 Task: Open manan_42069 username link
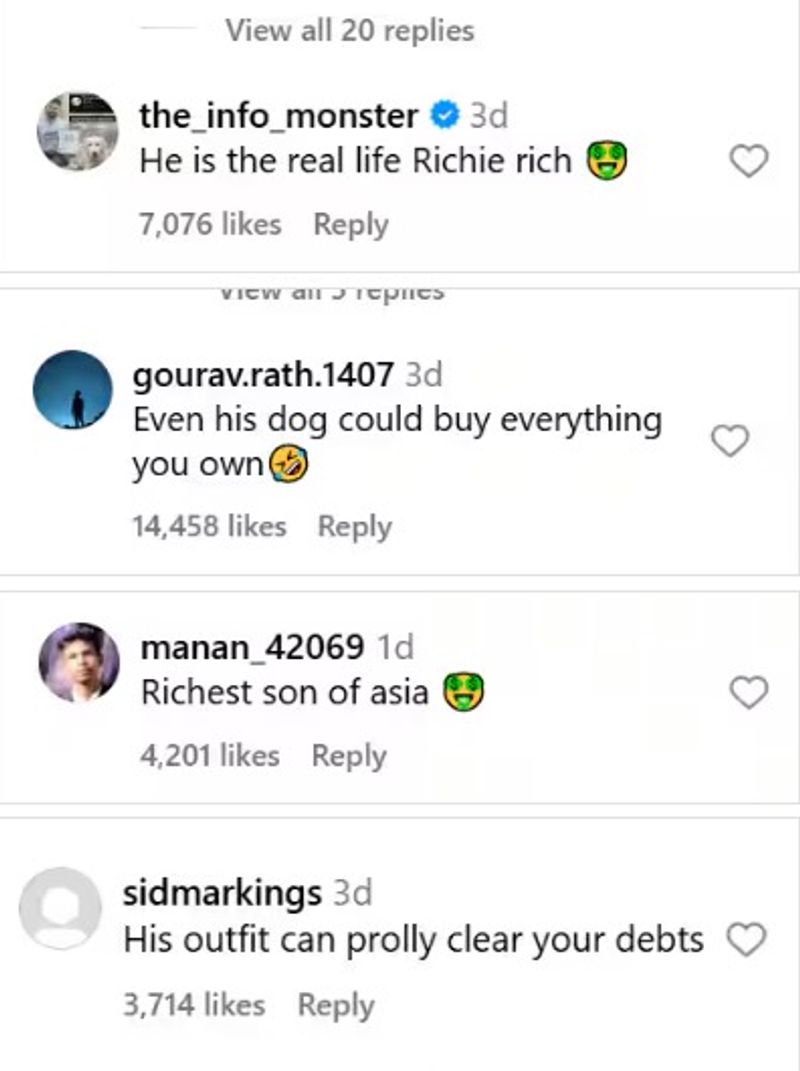(x=252, y=647)
